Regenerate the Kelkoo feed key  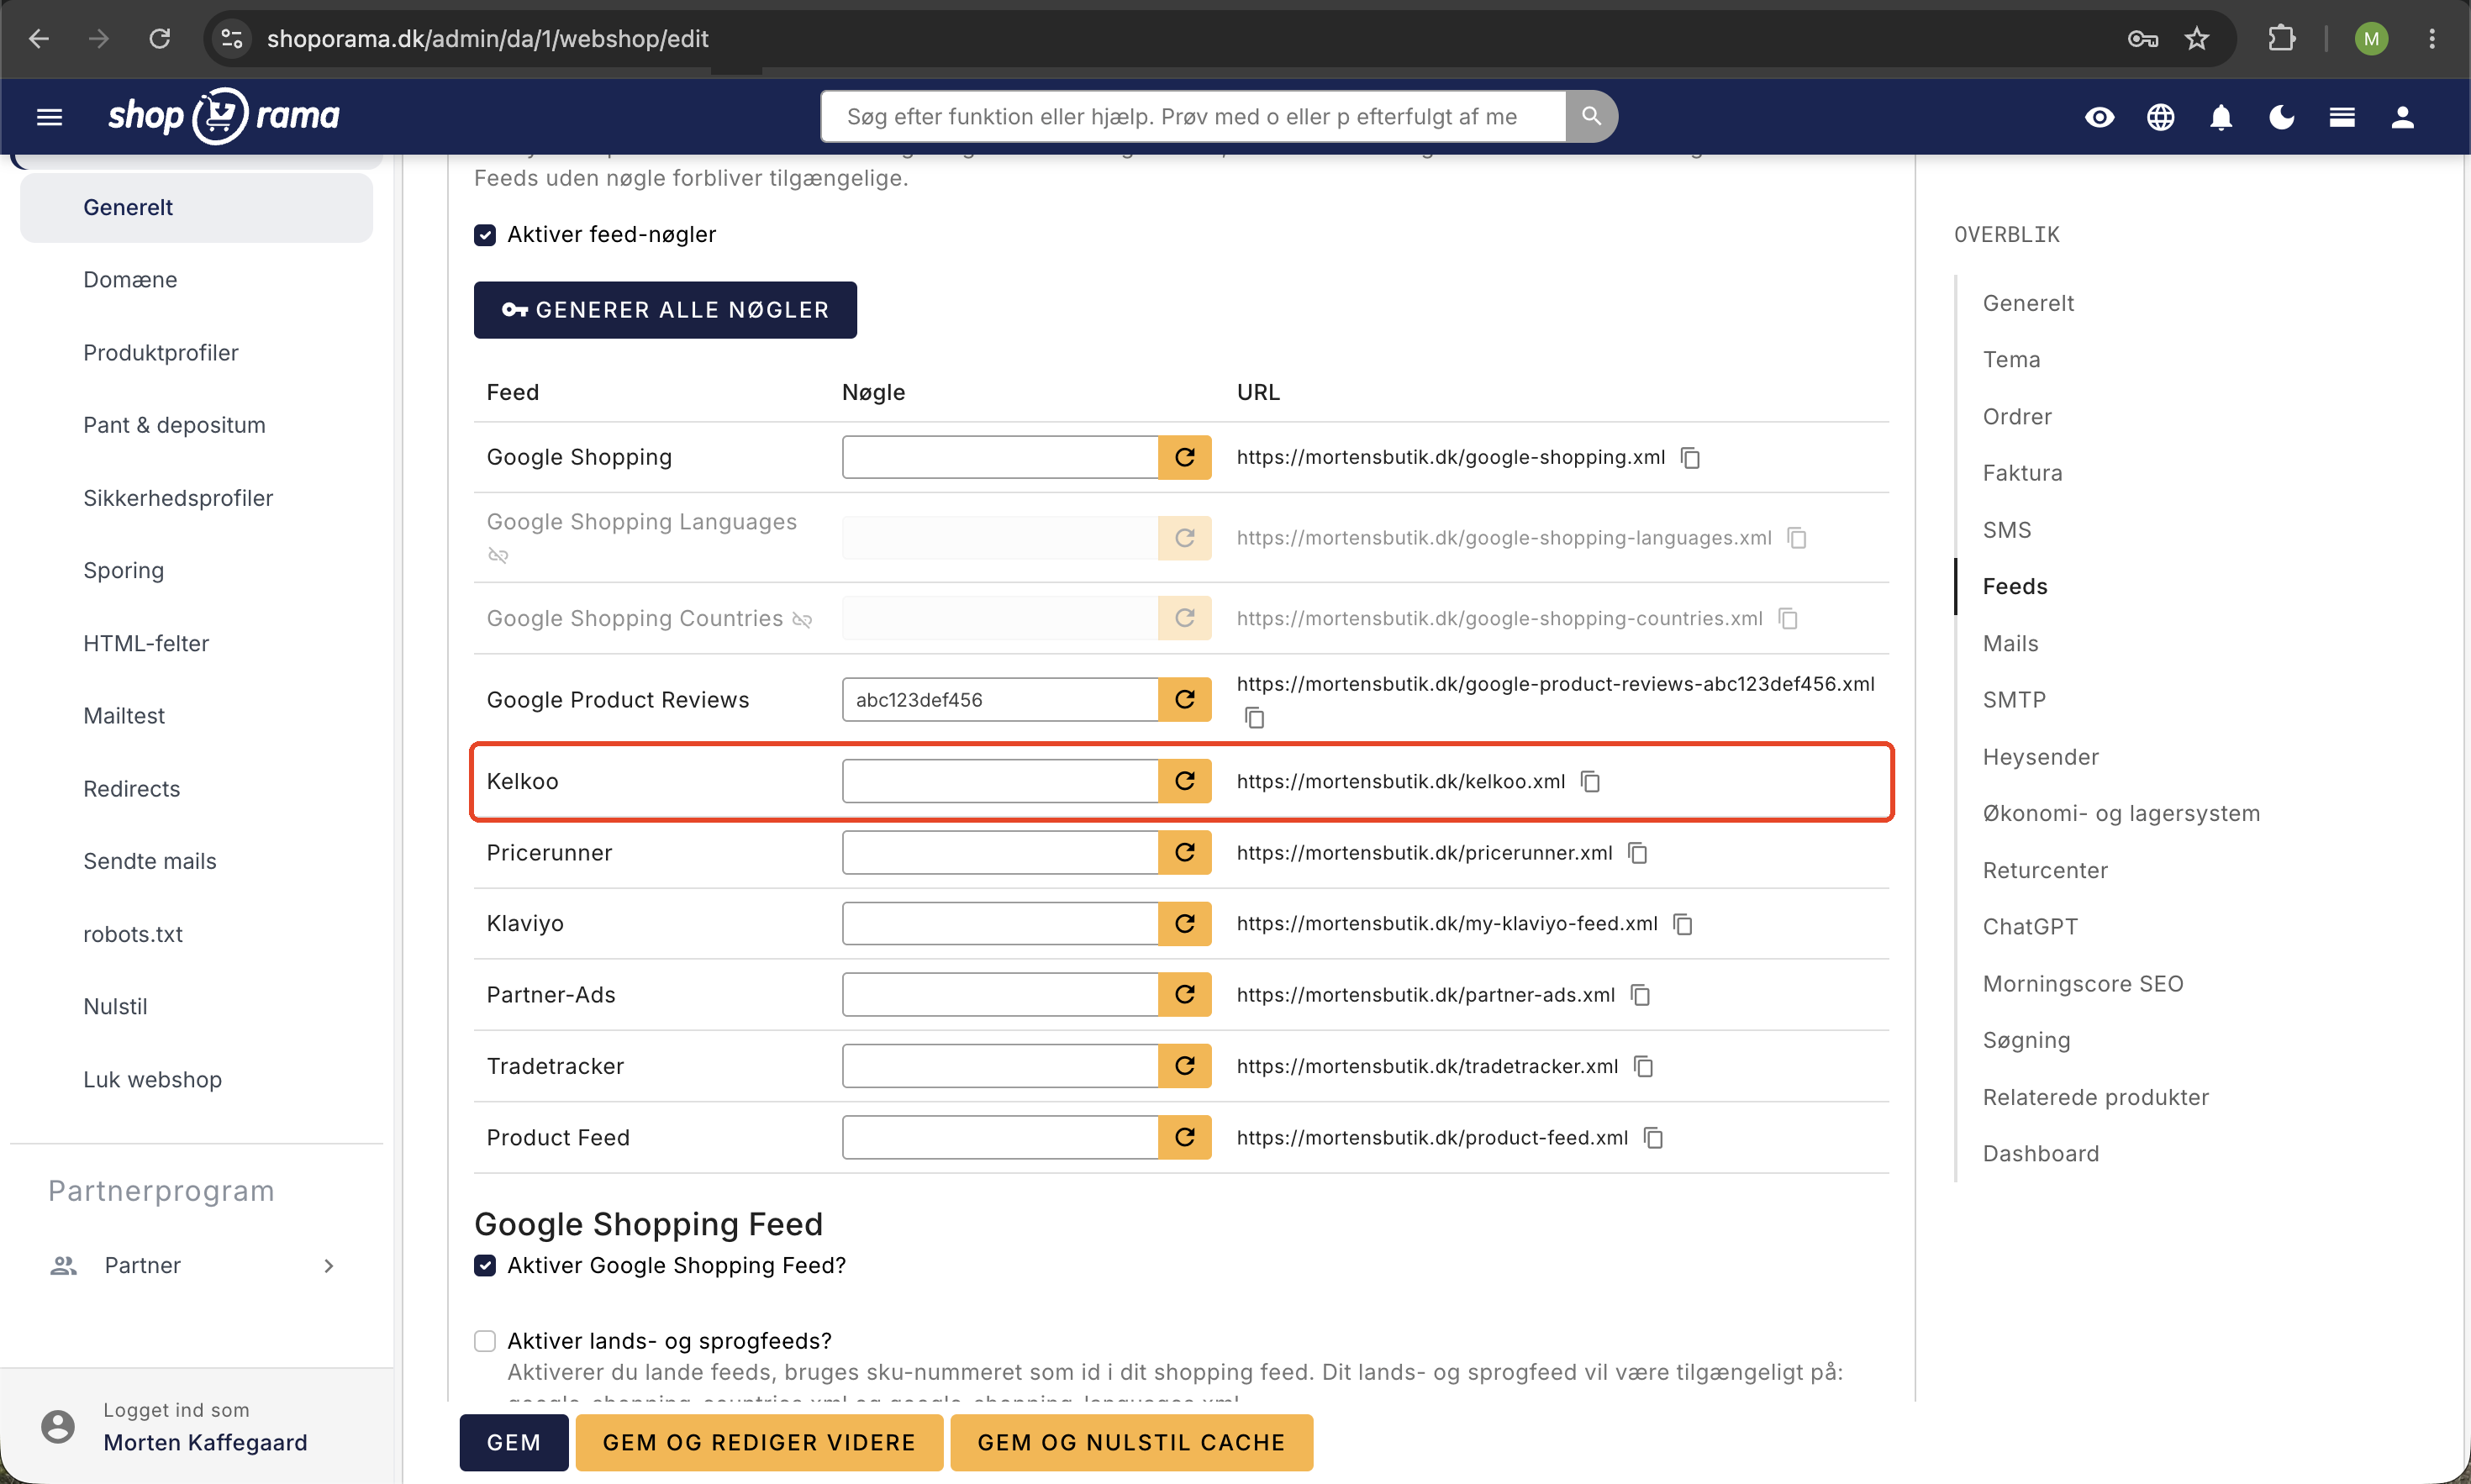pos(1184,781)
